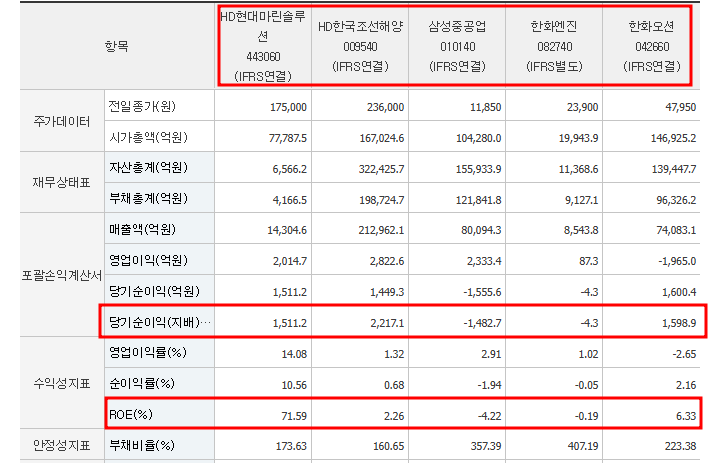The image size is (709, 463).
Task: Click operating profit value -1,965.0
Action: point(678,261)
